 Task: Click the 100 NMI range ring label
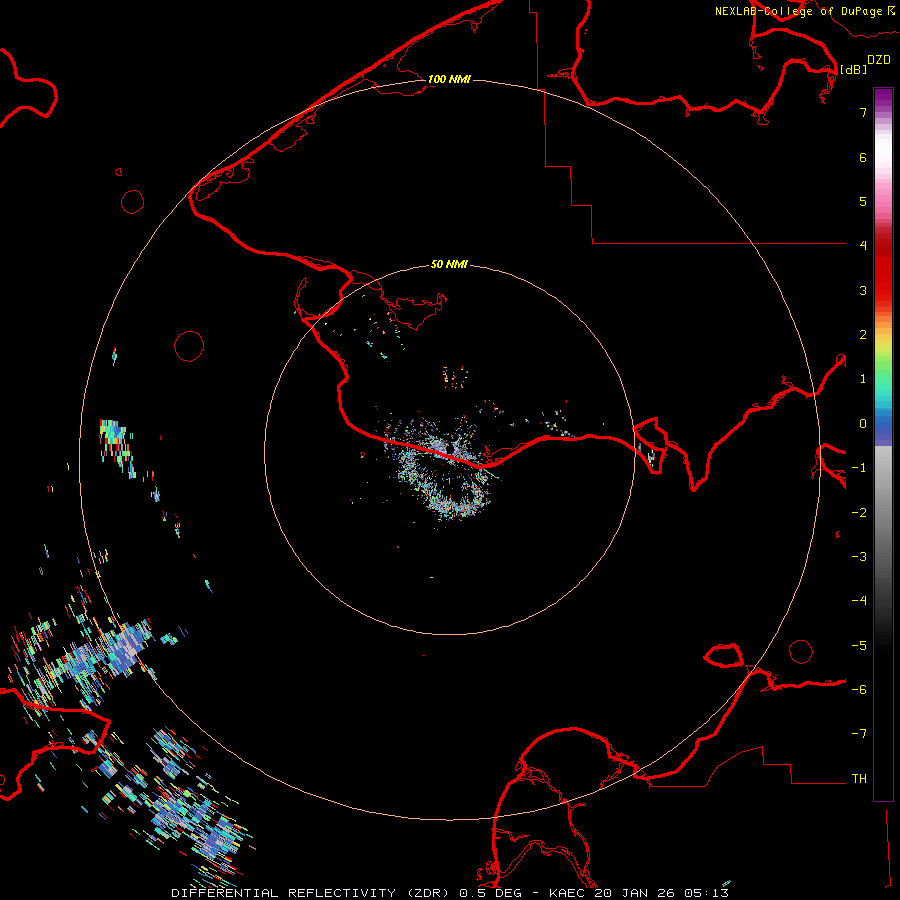(x=449, y=79)
